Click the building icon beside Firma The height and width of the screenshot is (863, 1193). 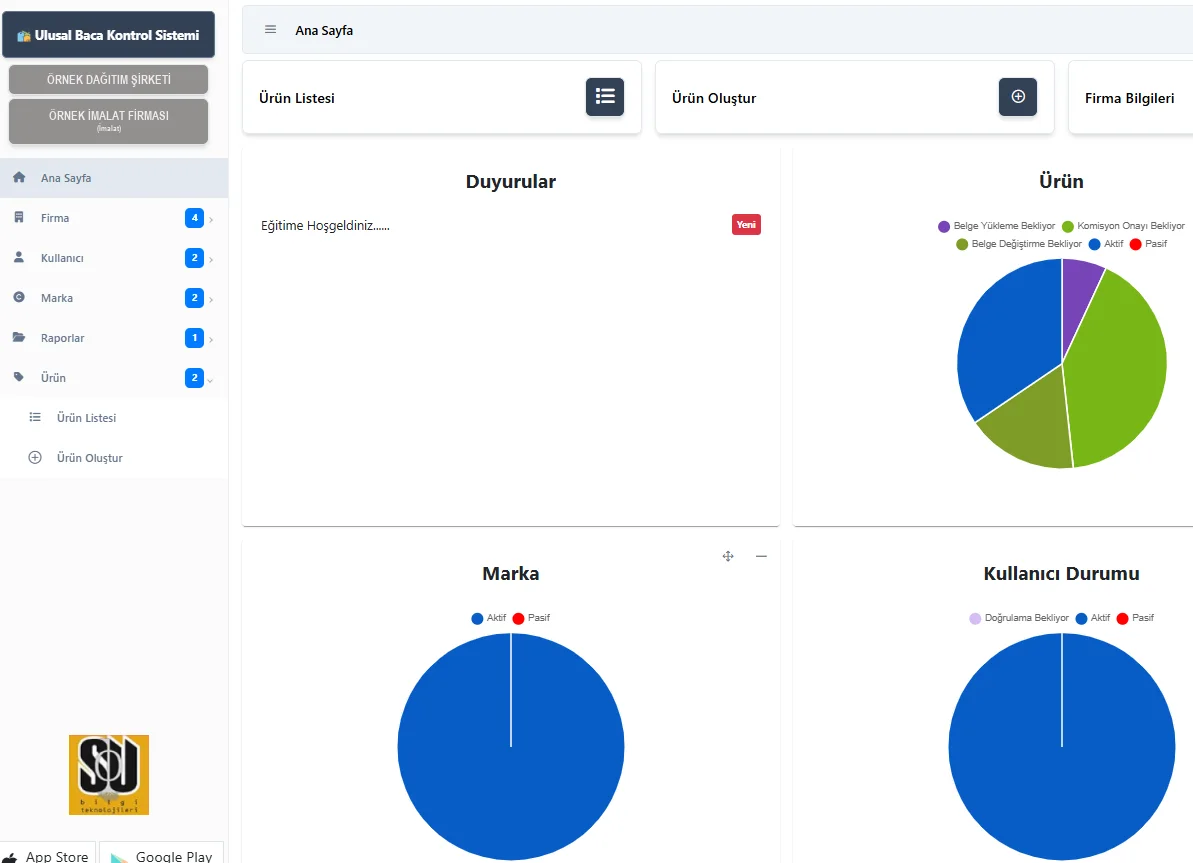pyautogui.click(x=19, y=218)
